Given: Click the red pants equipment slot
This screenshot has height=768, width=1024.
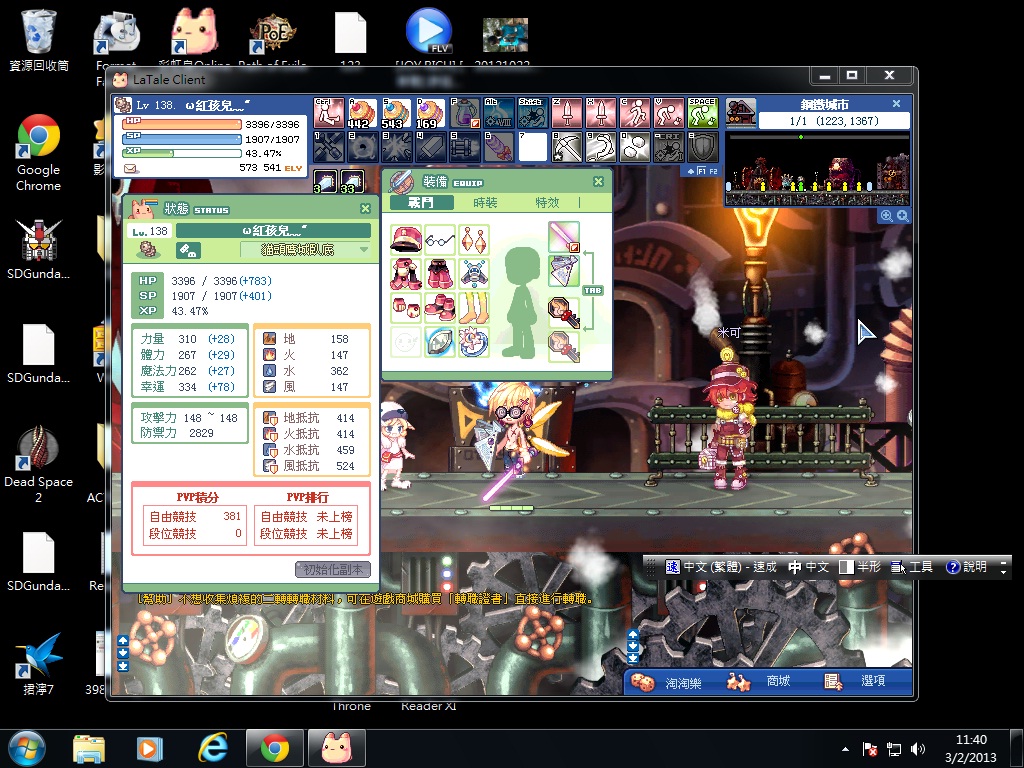Looking at the screenshot, I should [440, 273].
